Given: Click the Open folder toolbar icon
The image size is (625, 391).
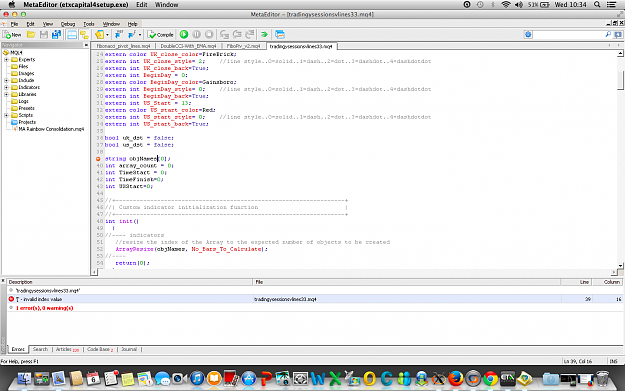Looking at the screenshot, I should (x=31, y=35).
